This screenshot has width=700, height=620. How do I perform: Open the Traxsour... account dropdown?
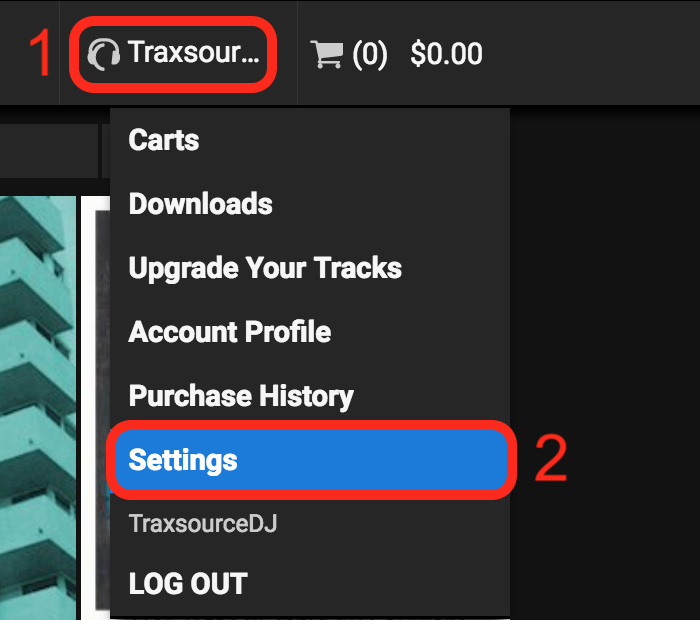point(174,53)
